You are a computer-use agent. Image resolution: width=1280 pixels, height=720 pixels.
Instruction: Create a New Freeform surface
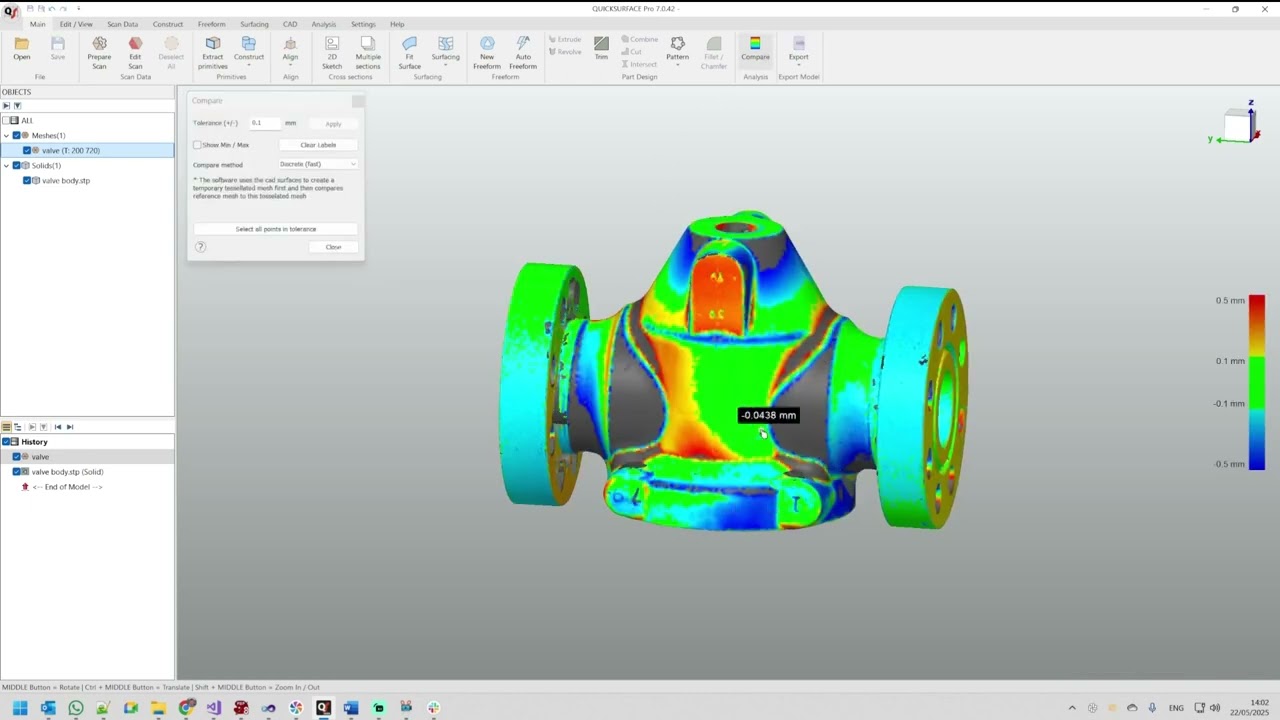487,53
